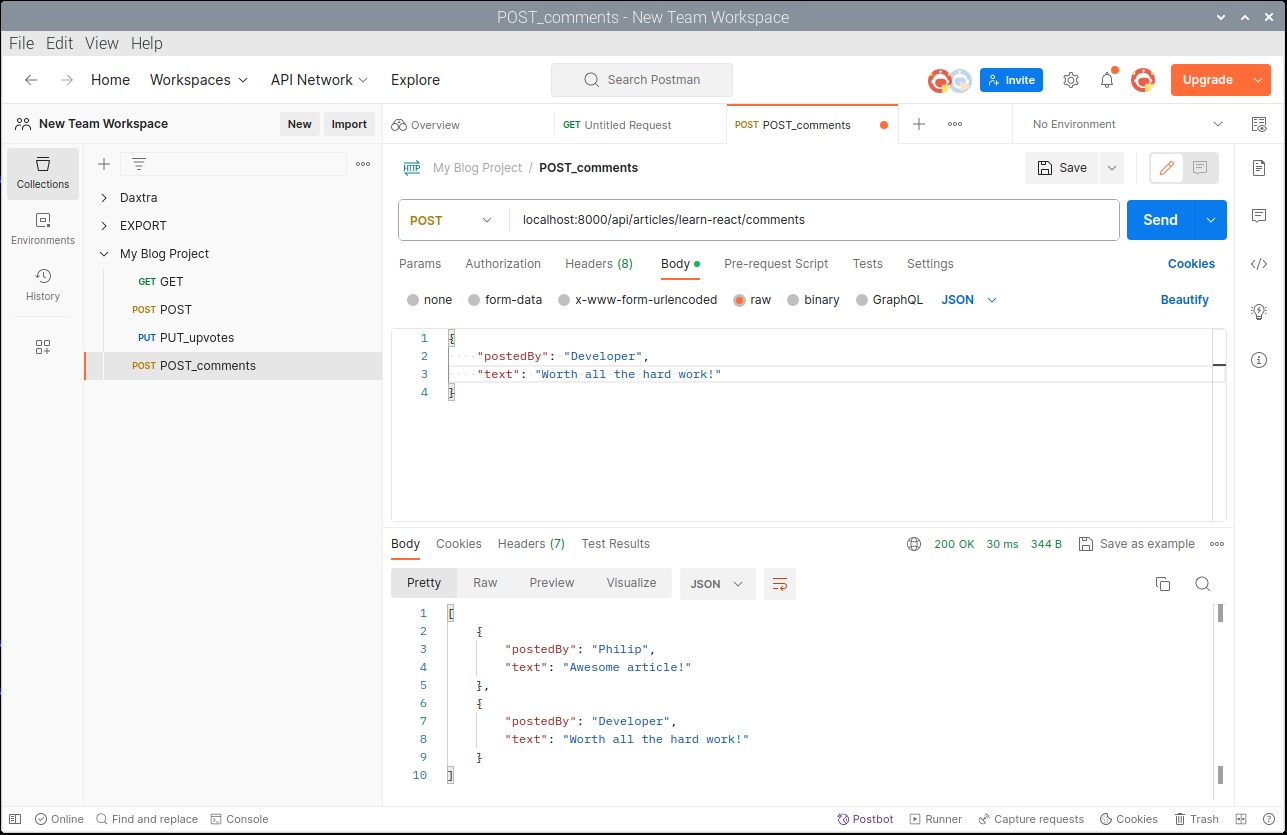Expand the Daxtra collection
Screen dimensions: 1287x835
pyautogui.click(x=104, y=198)
